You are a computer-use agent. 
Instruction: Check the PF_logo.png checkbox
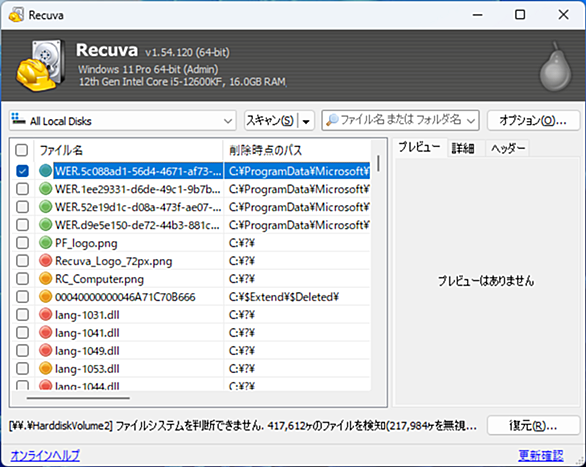pyautogui.click(x=22, y=243)
